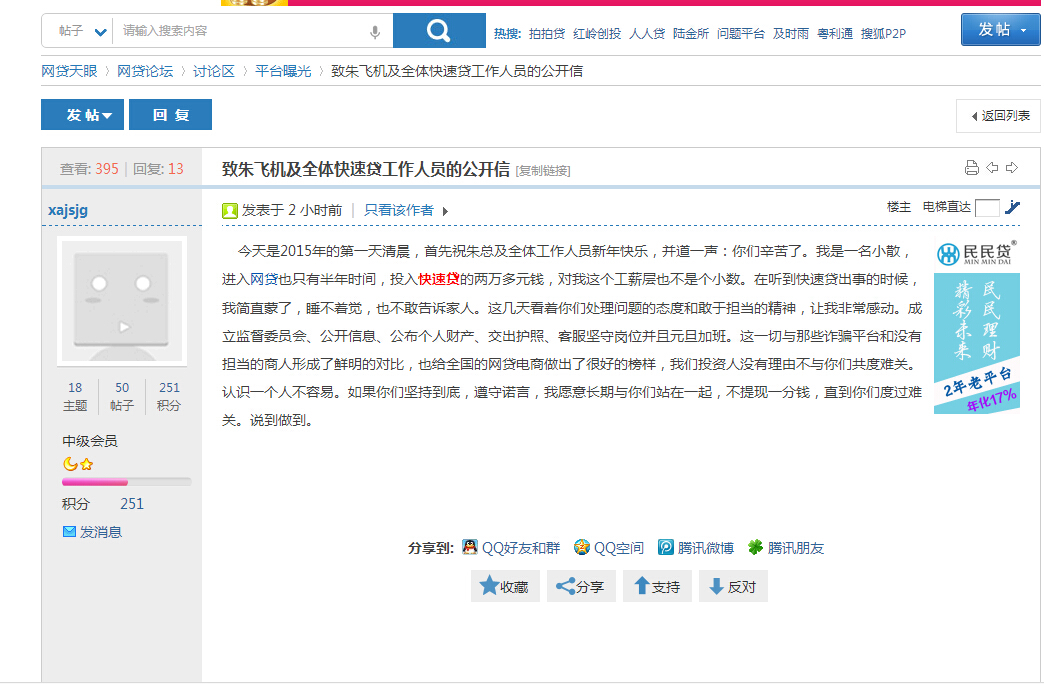Viewport: 1044px width, 684px height.
Task: Click the 支持 upvote button
Action: 657,586
